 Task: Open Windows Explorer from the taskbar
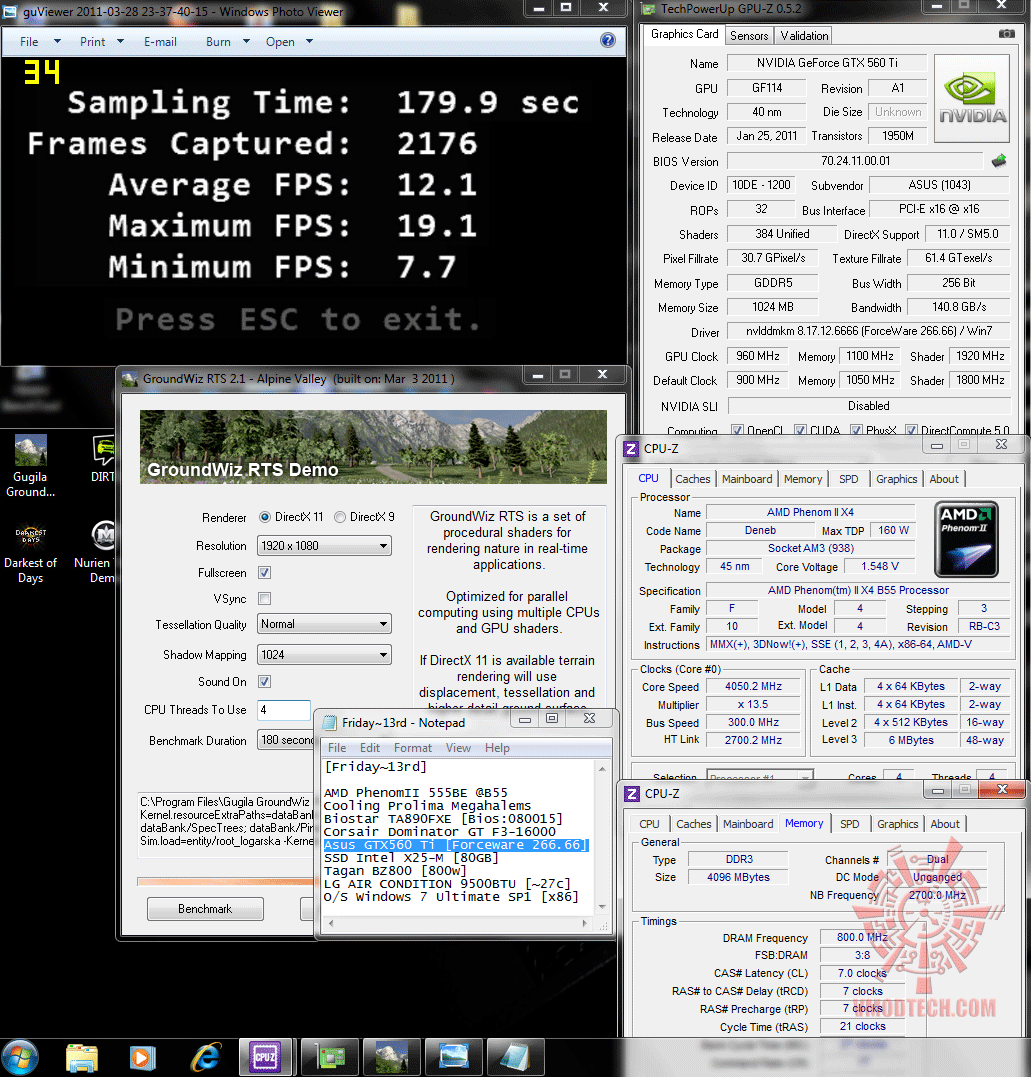[x=82, y=1058]
